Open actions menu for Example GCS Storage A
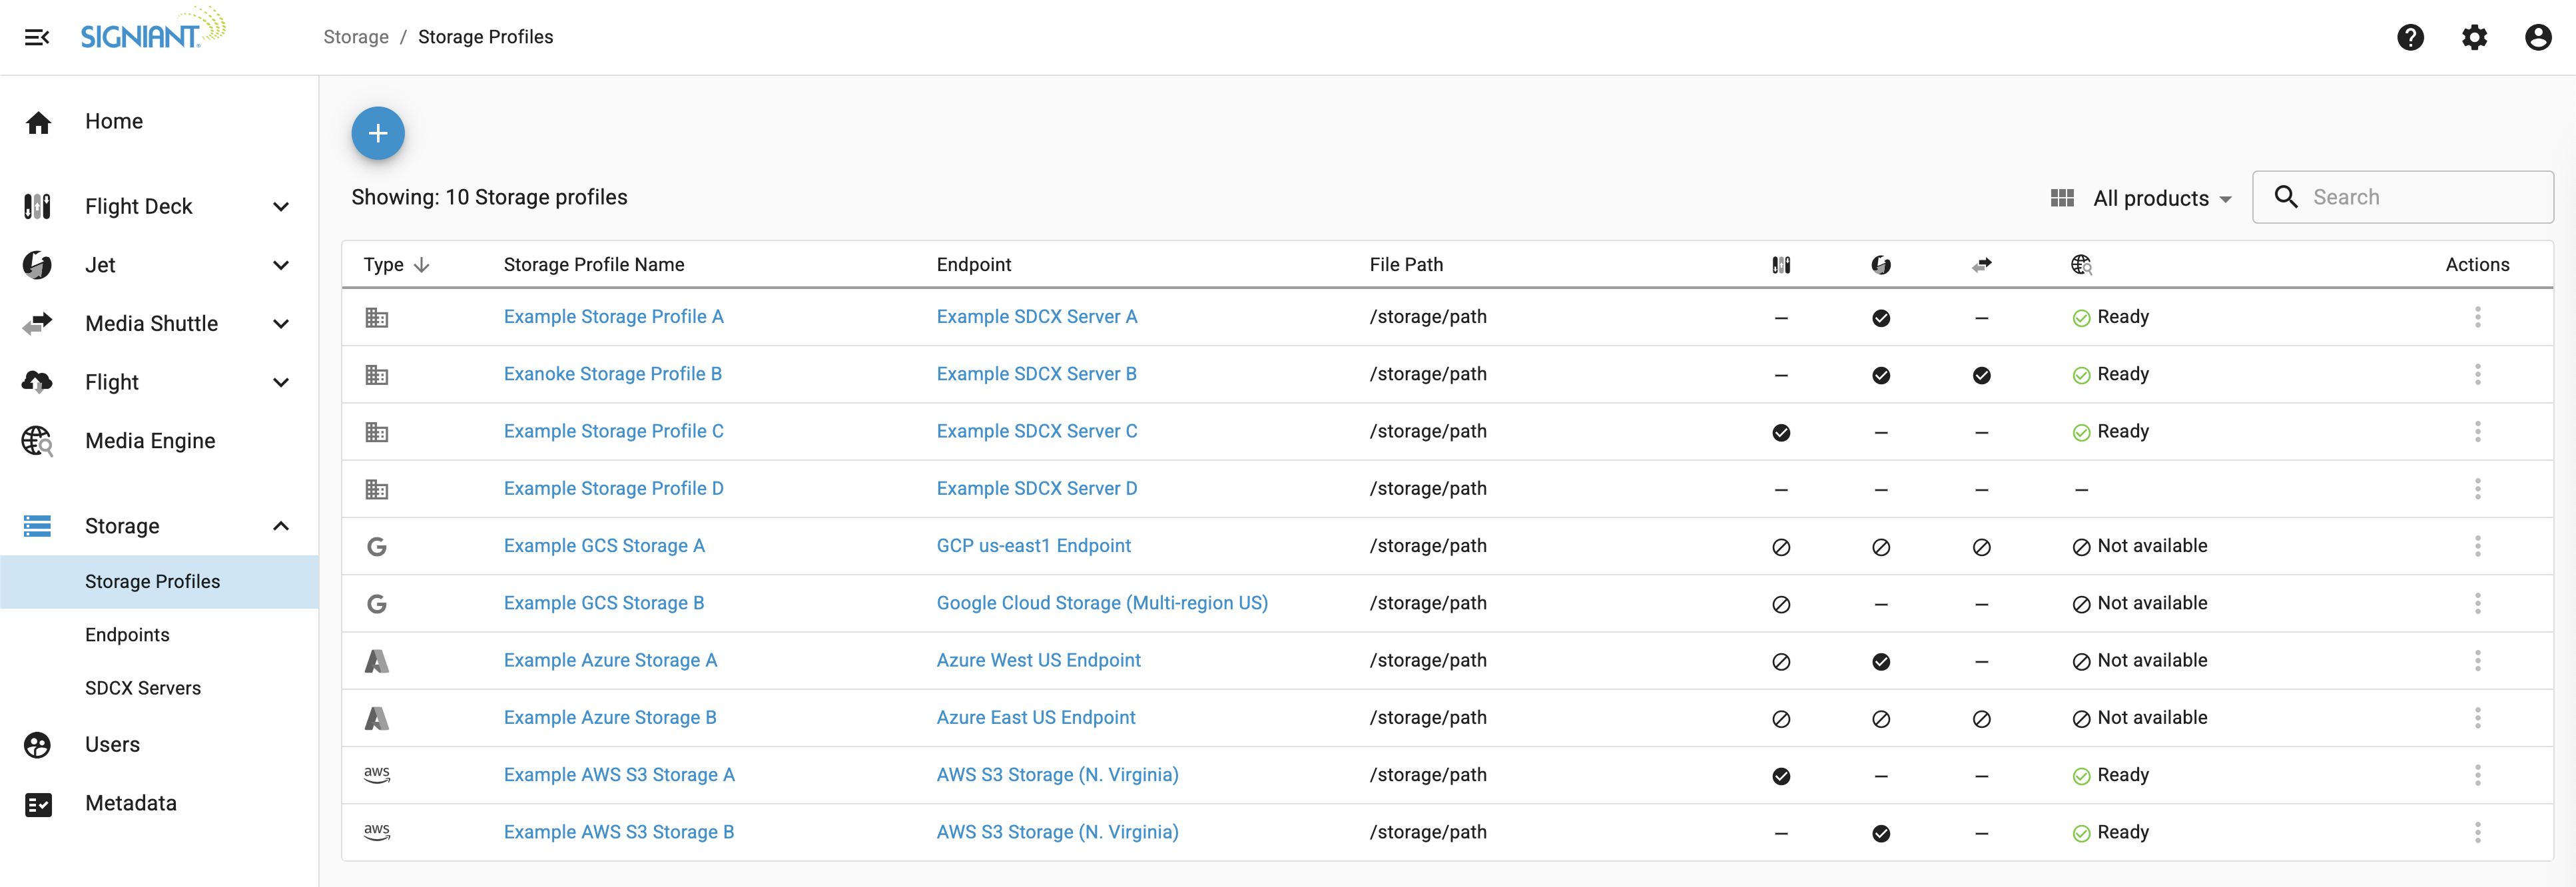This screenshot has width=2576, height=887. (x=2477, y=546)
